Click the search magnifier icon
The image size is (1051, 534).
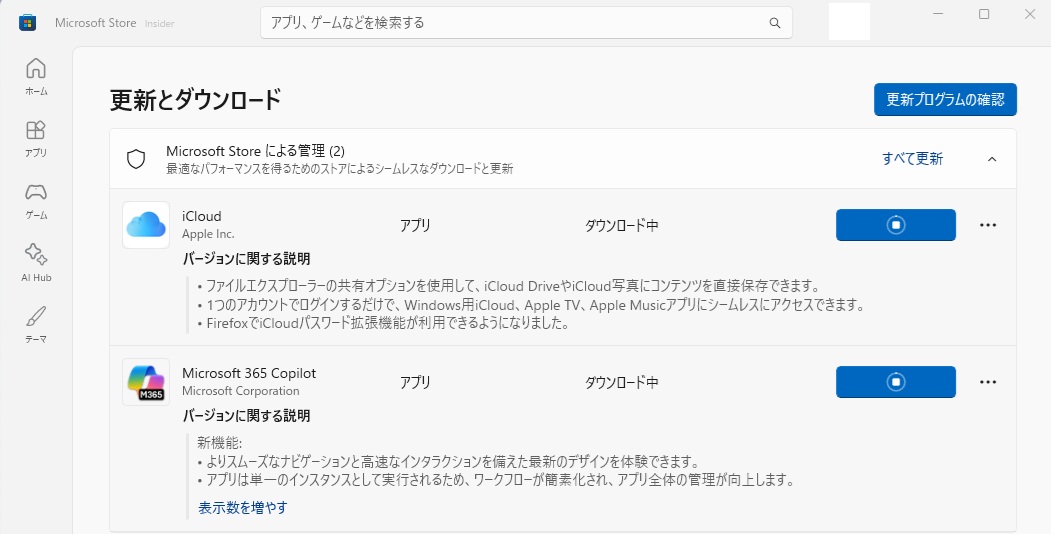[775, 23]
